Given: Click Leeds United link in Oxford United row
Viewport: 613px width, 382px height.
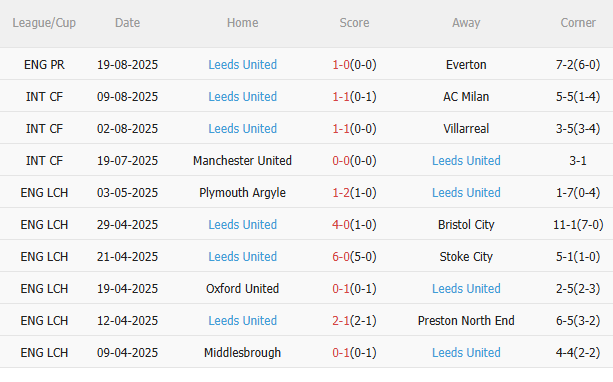Looking at the screenshot, I should (466, 289).
